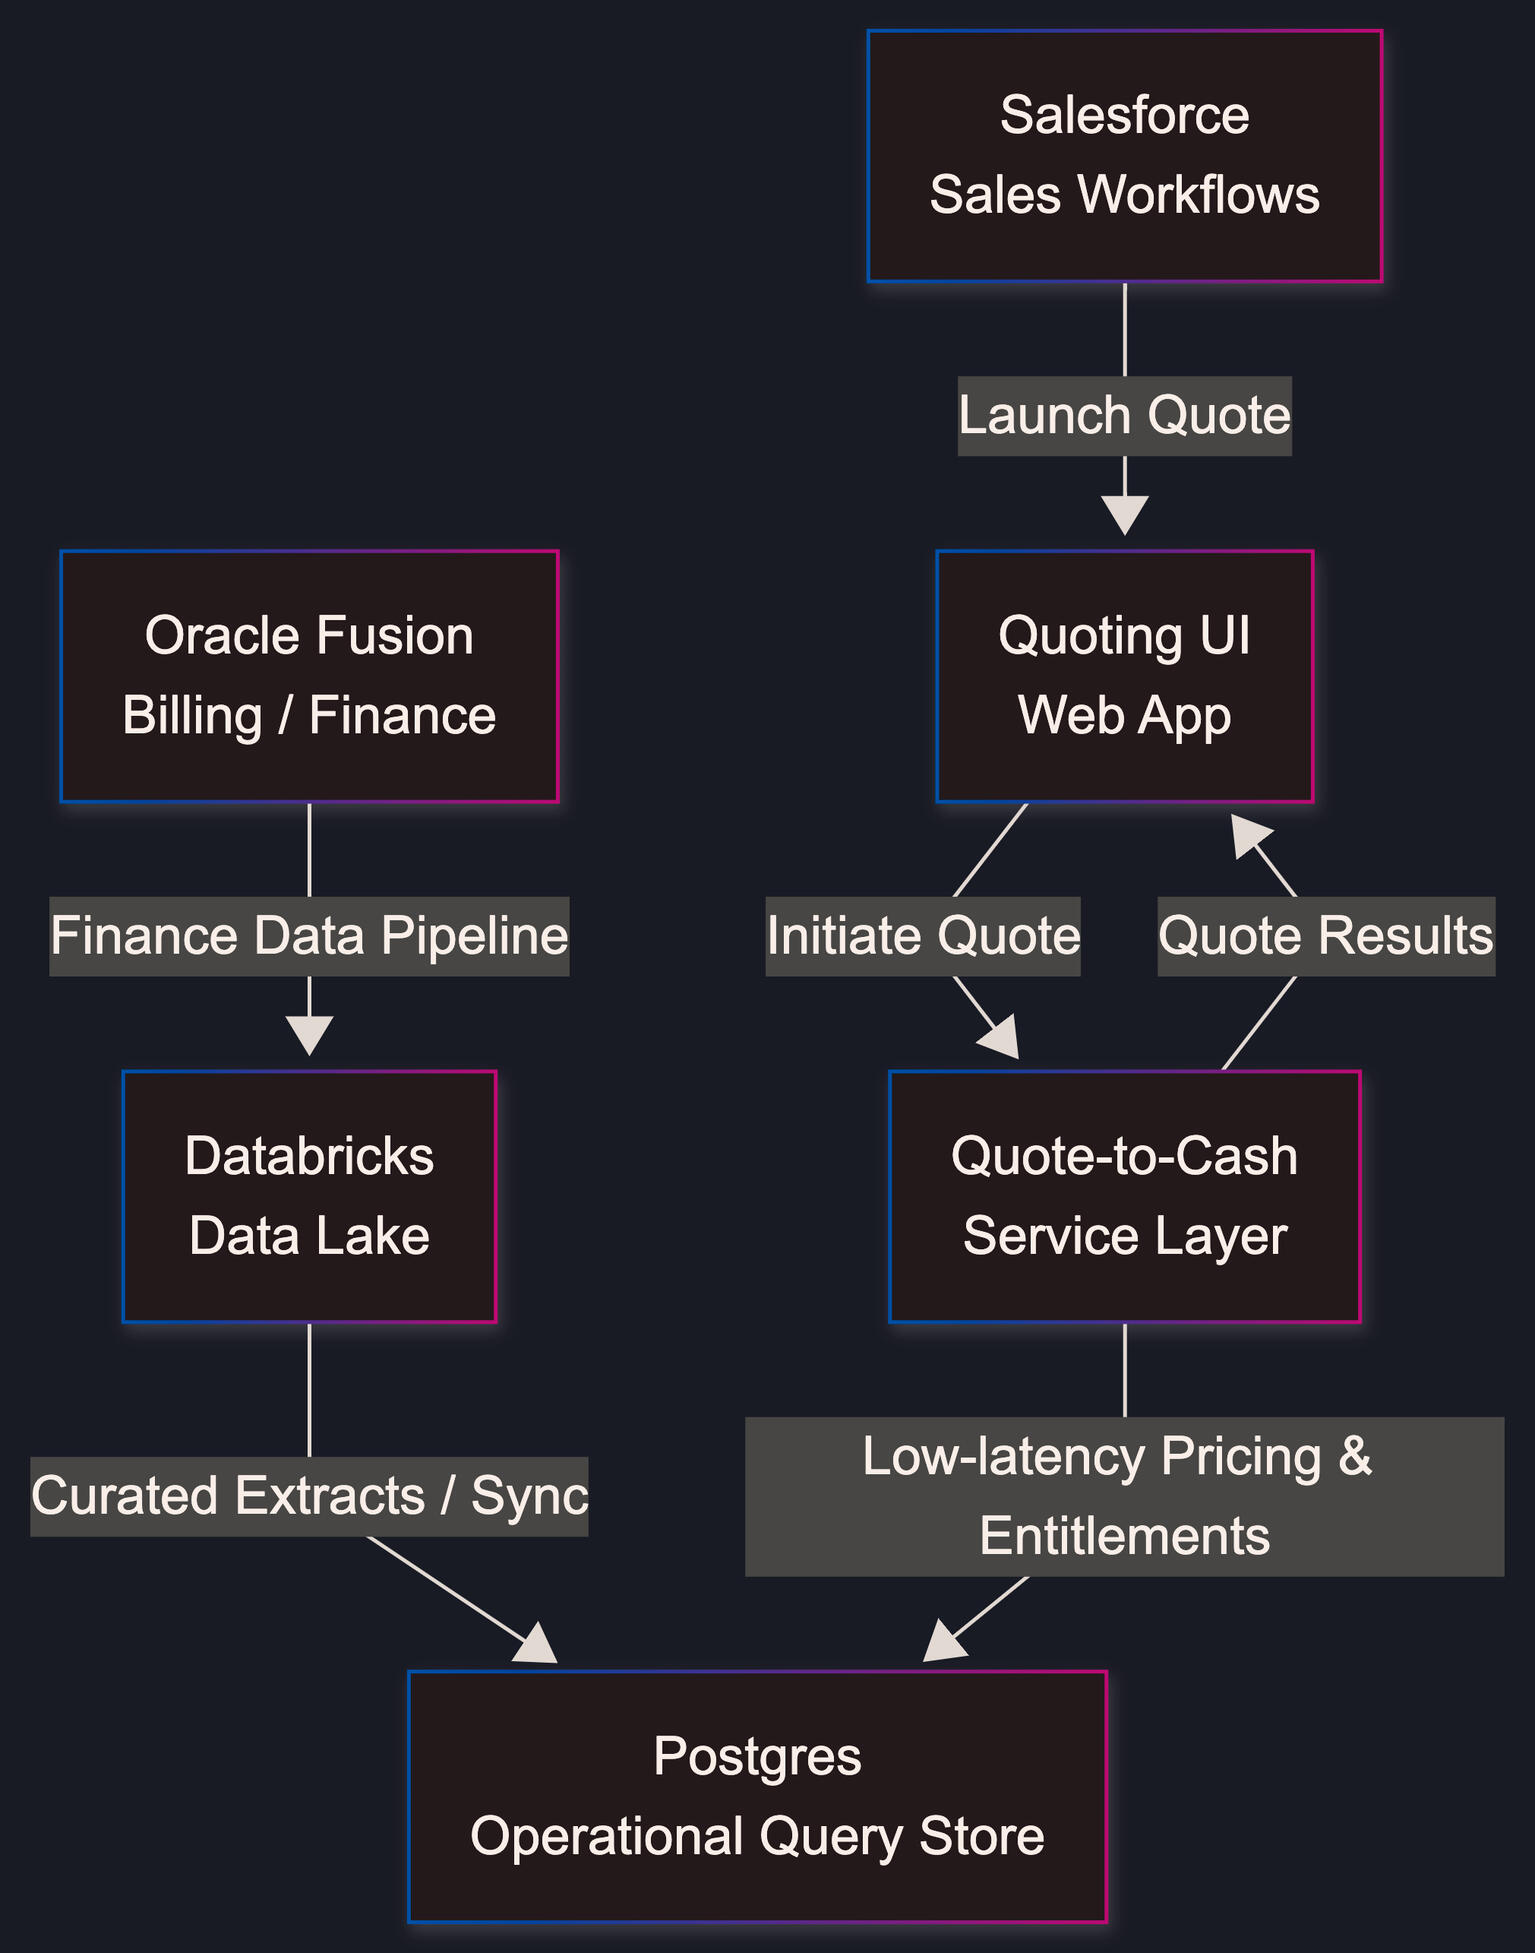Click the Launch Quote edge label

tap(1124, 416)
